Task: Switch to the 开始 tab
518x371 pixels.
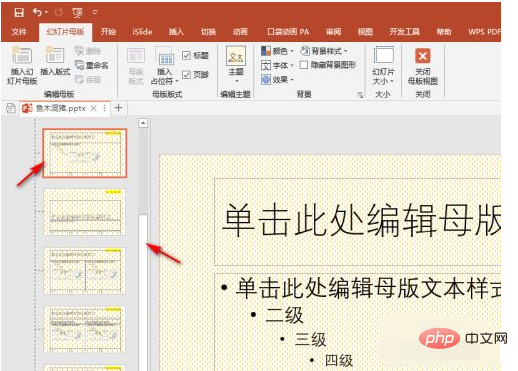Action: pyautogui.click(x=108, y=32)
